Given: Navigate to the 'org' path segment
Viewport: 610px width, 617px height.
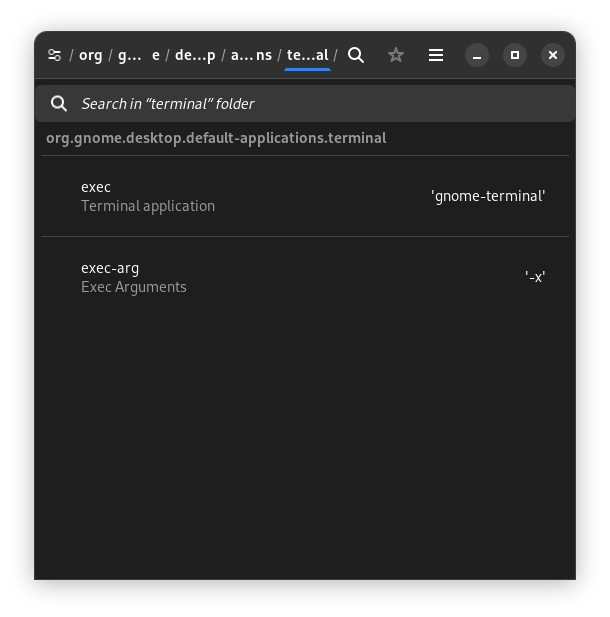Looking at the screenshot, I should click(x=91, y=55).
